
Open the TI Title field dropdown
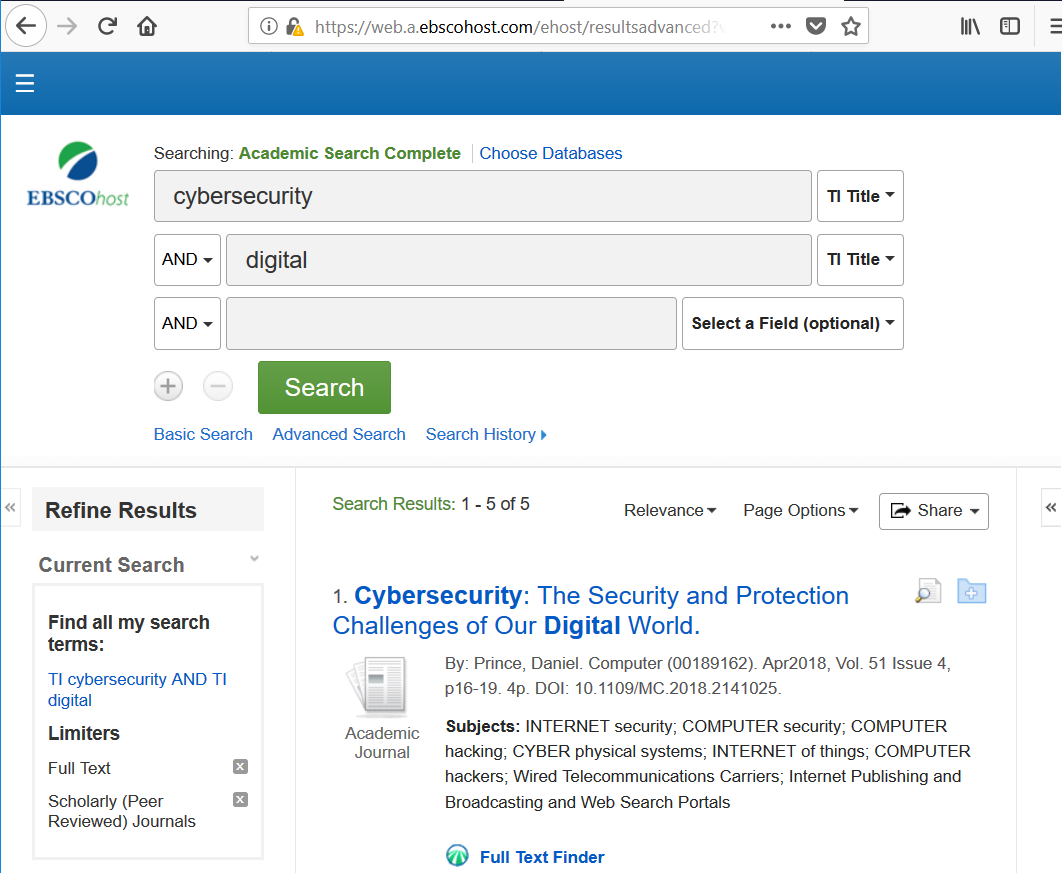point(860,196)
